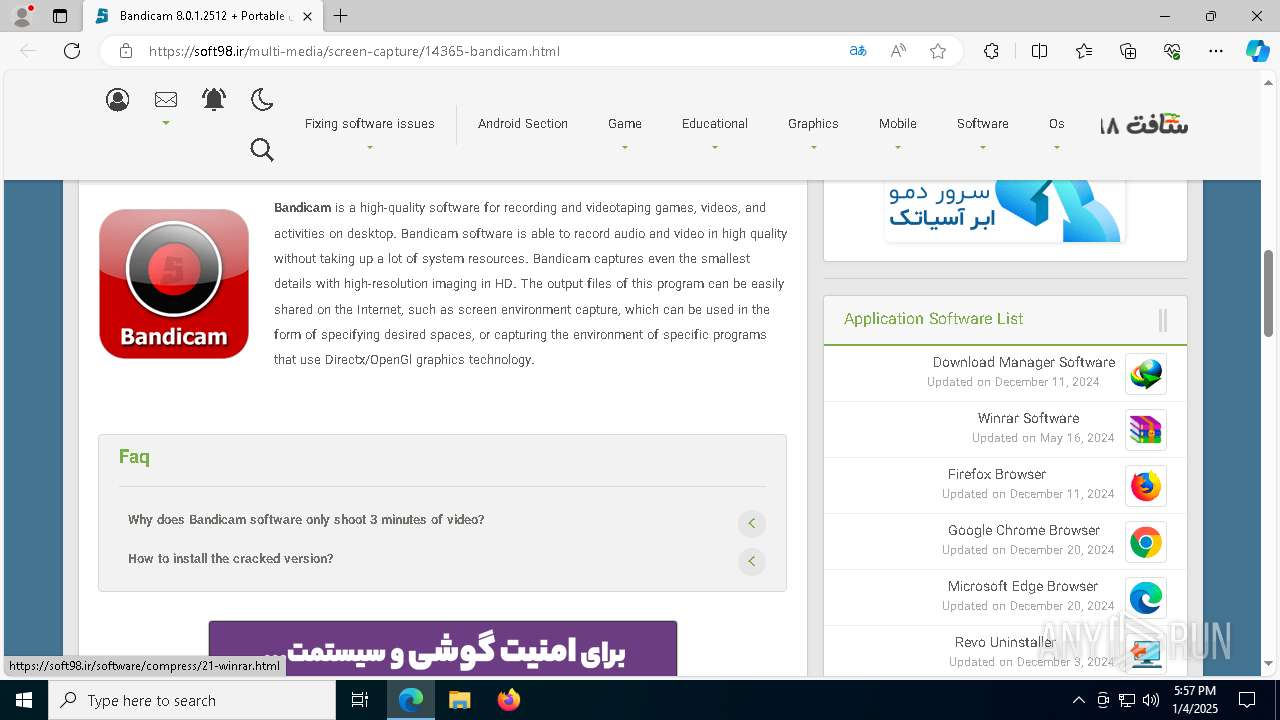Viewport: 1280px width, 720px height.
Task: Click the Firefox Browser list icon
Action: 1146,486
